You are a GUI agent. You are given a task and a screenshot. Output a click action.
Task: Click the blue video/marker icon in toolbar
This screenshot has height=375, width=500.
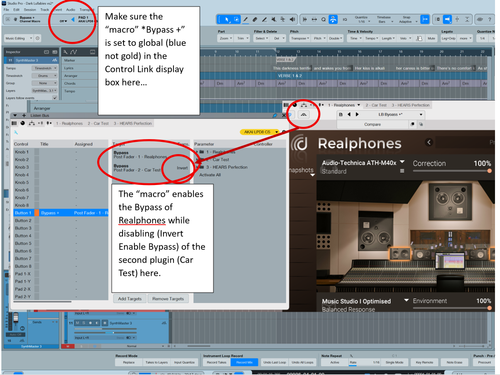point(447,20)
